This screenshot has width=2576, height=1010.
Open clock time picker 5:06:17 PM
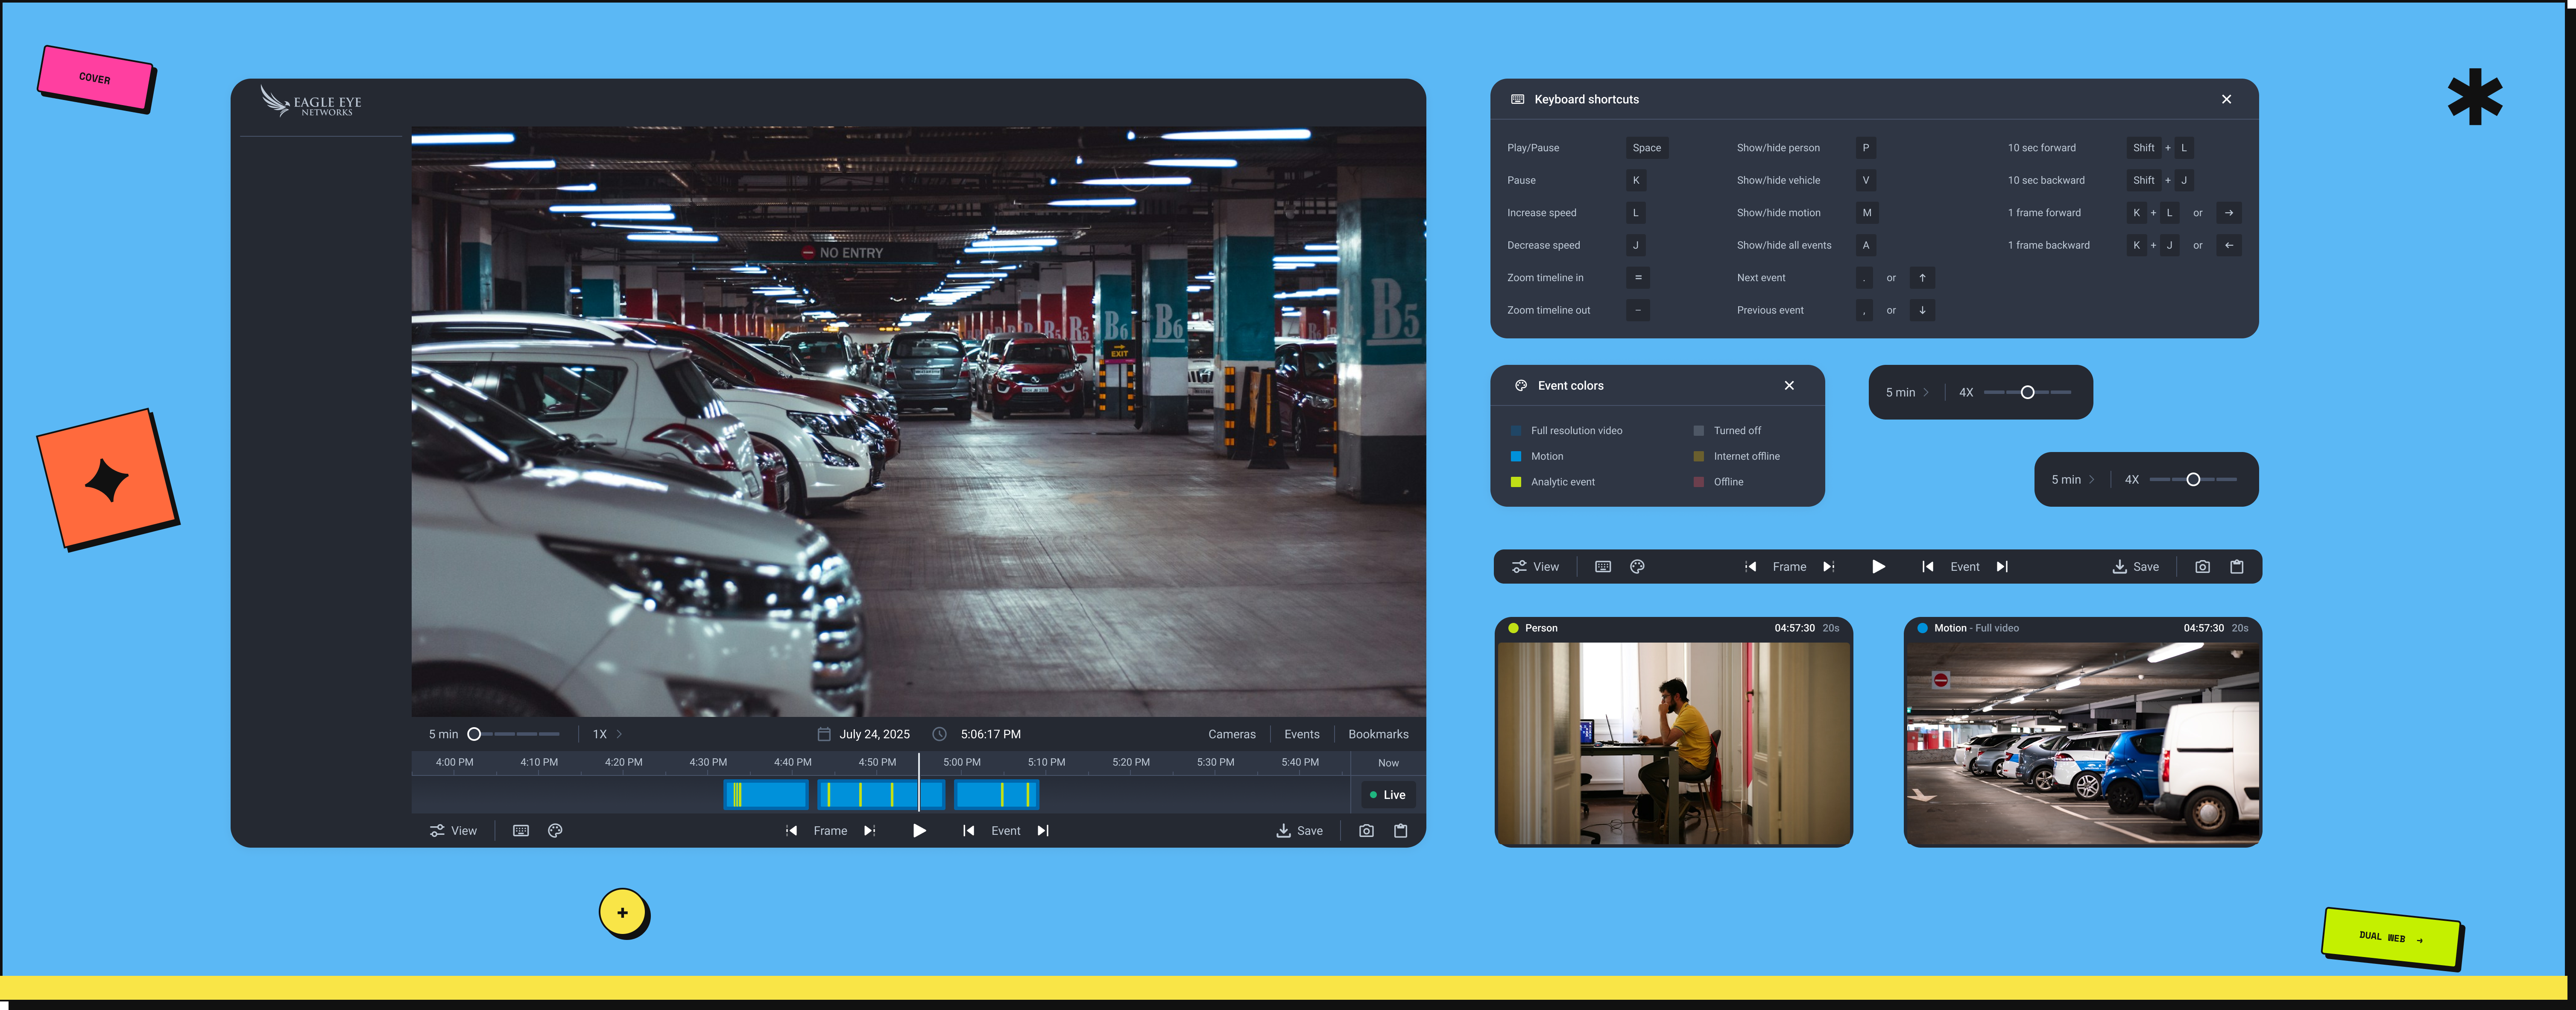tap(977, 734)
